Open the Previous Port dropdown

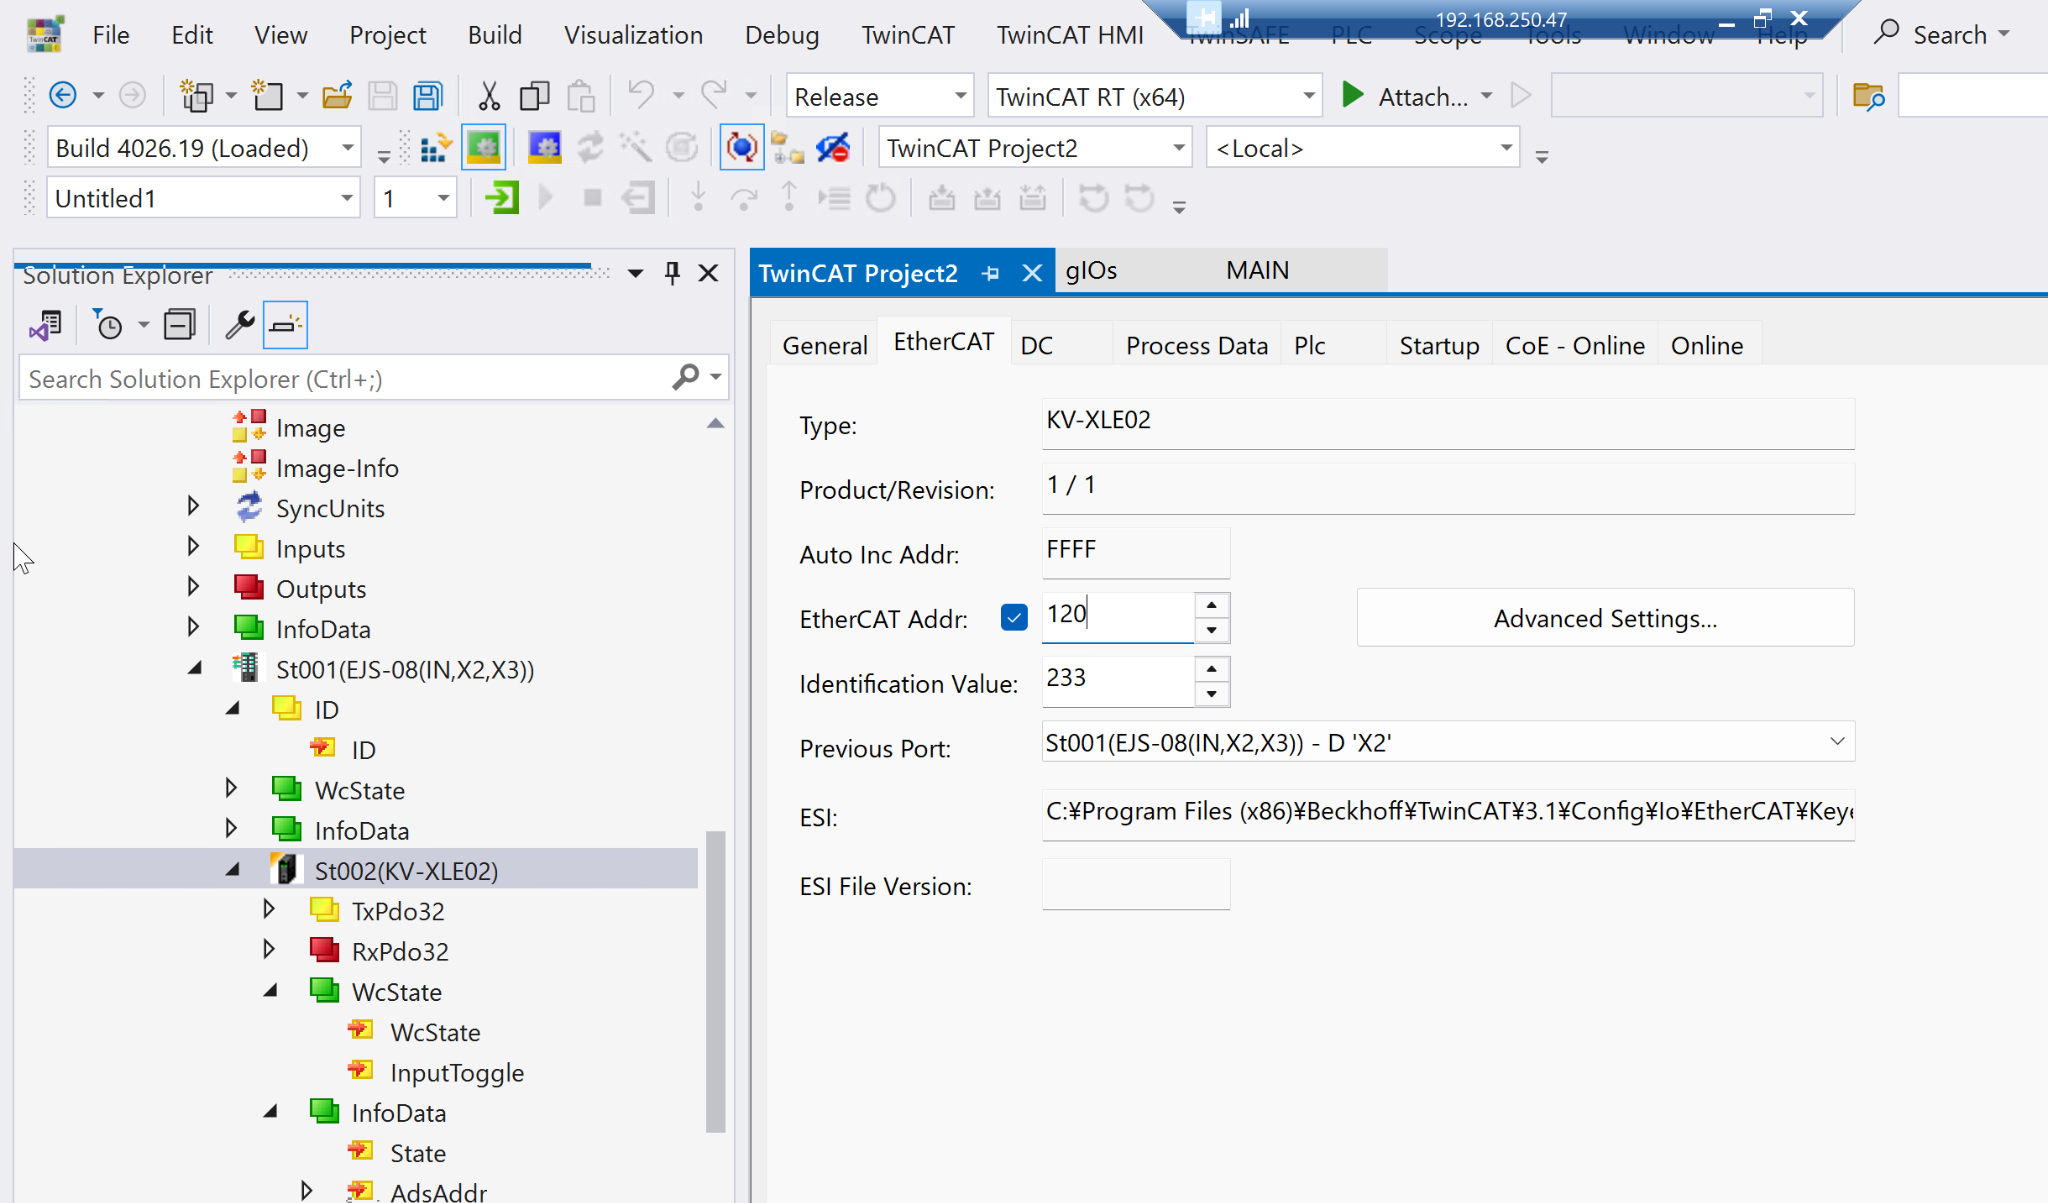[1836, 742]
